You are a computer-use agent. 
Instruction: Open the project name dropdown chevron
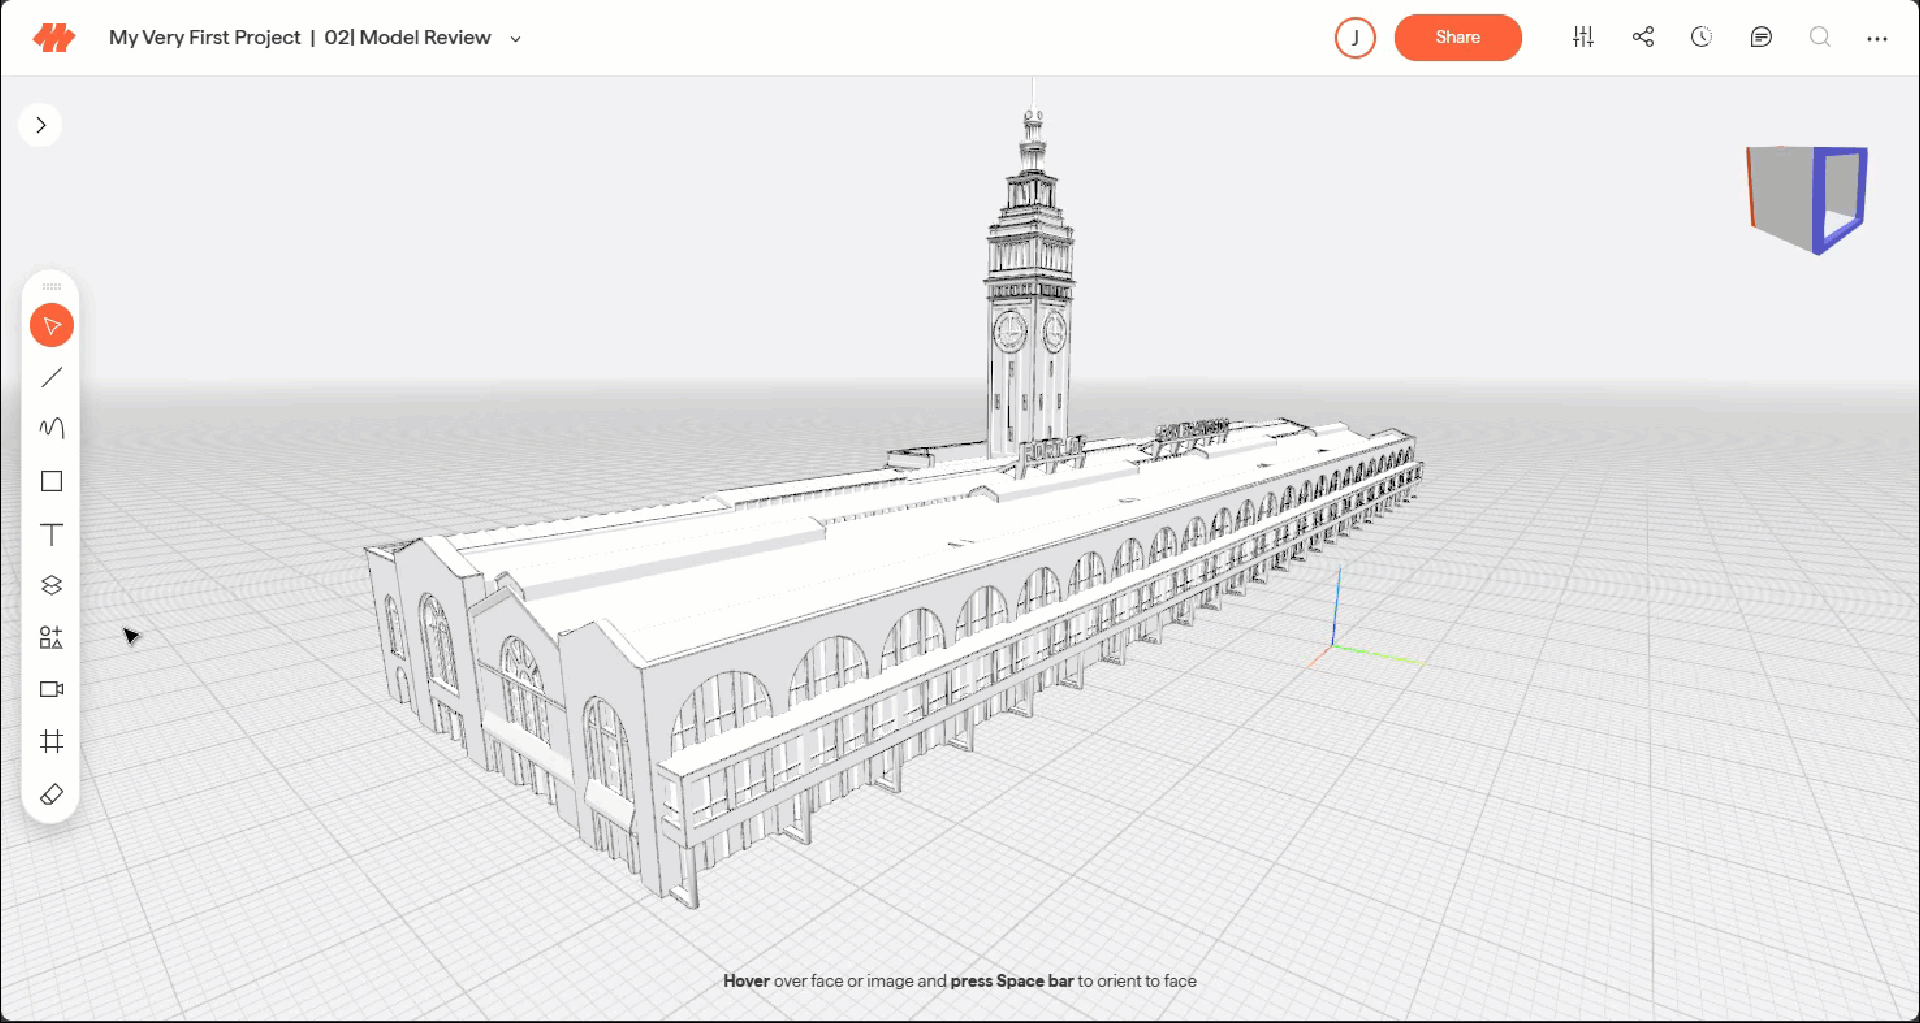click(516, 39)
